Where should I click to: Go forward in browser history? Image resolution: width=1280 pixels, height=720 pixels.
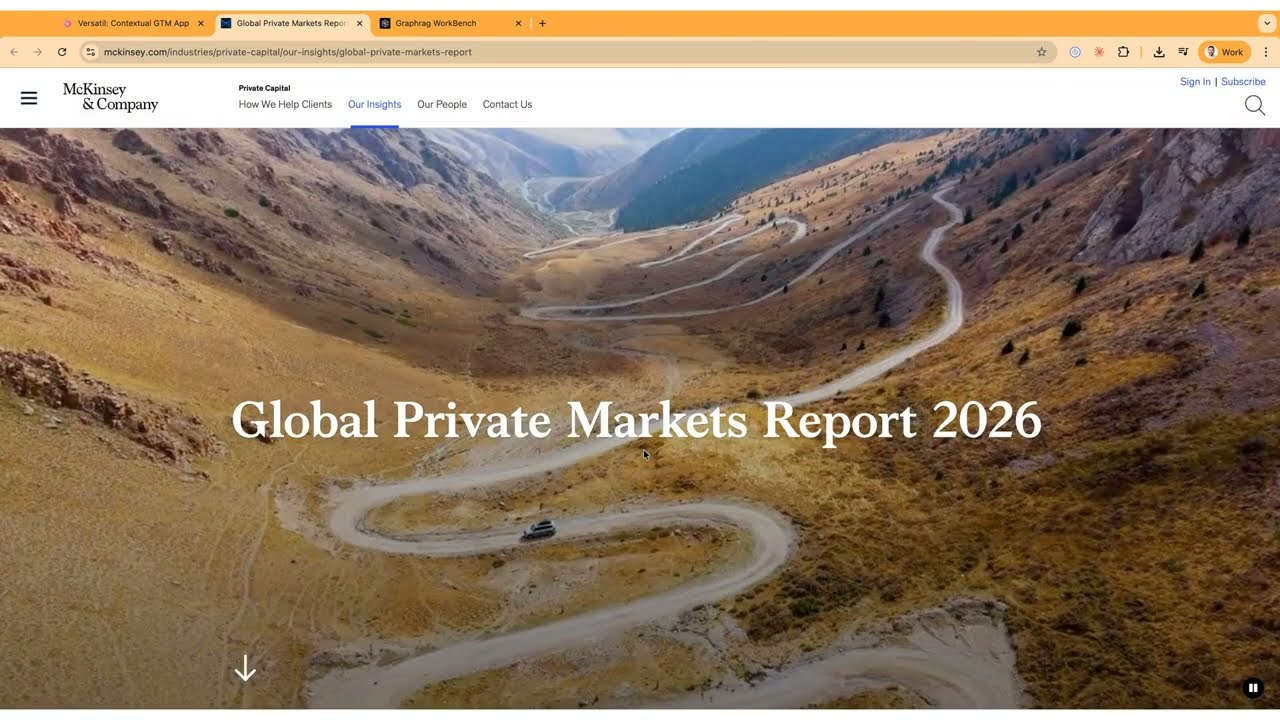tap(38, 52)
